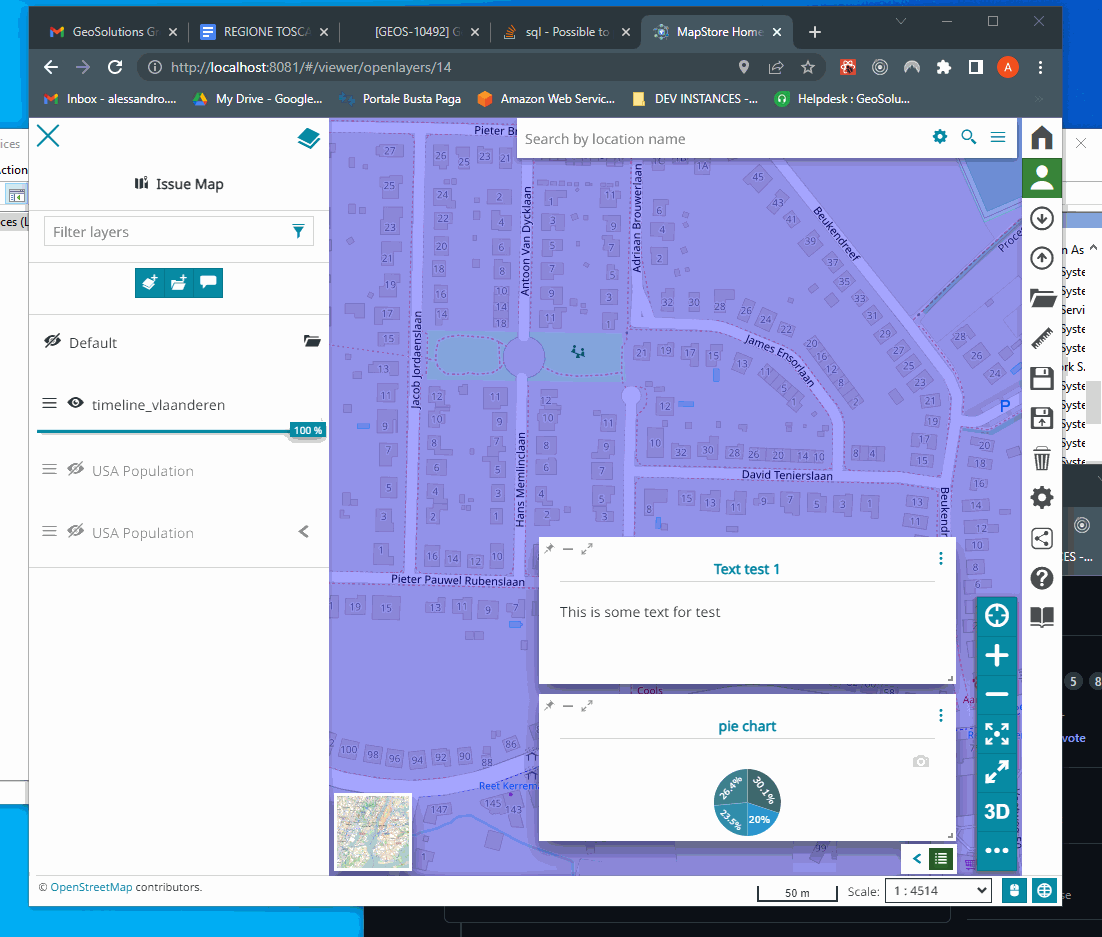
Task: Close the layers panel with X icon
Action: coord(48,135)
